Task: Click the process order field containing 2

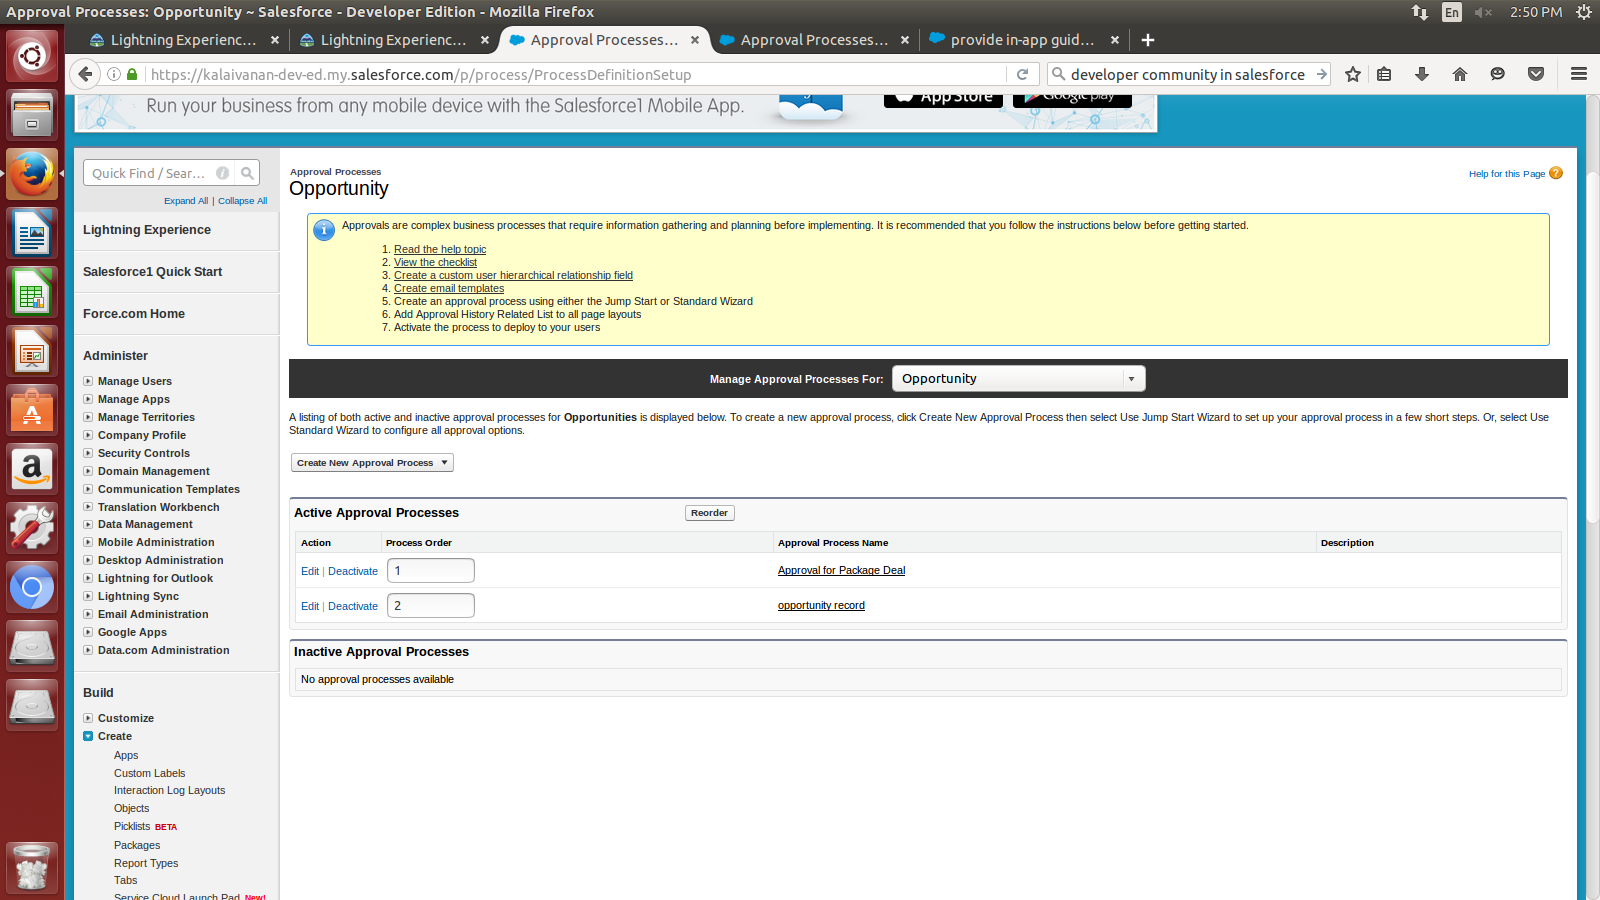Action: (x=431, y=606)
